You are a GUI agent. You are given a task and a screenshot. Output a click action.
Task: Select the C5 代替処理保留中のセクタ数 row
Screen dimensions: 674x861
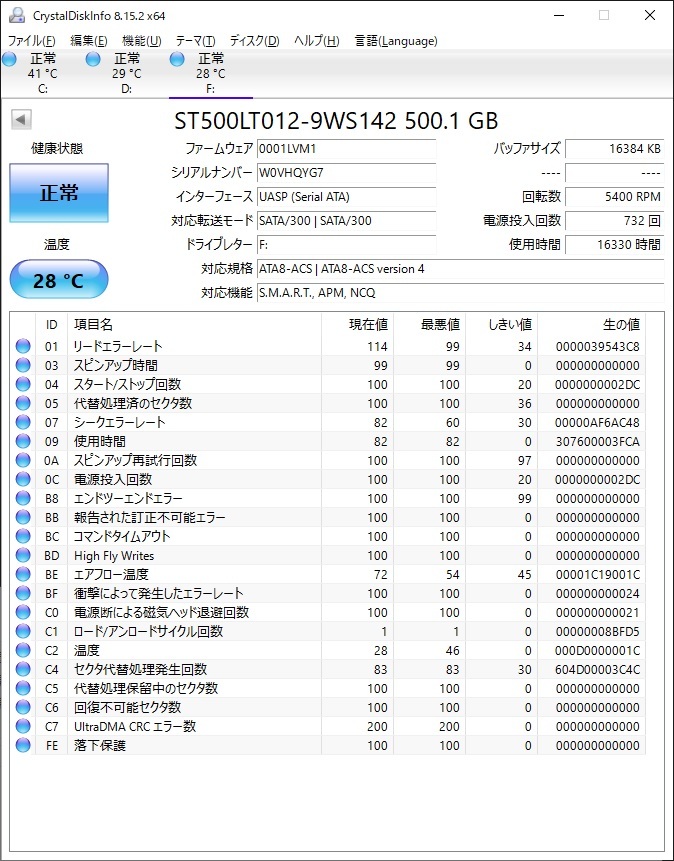327,688
